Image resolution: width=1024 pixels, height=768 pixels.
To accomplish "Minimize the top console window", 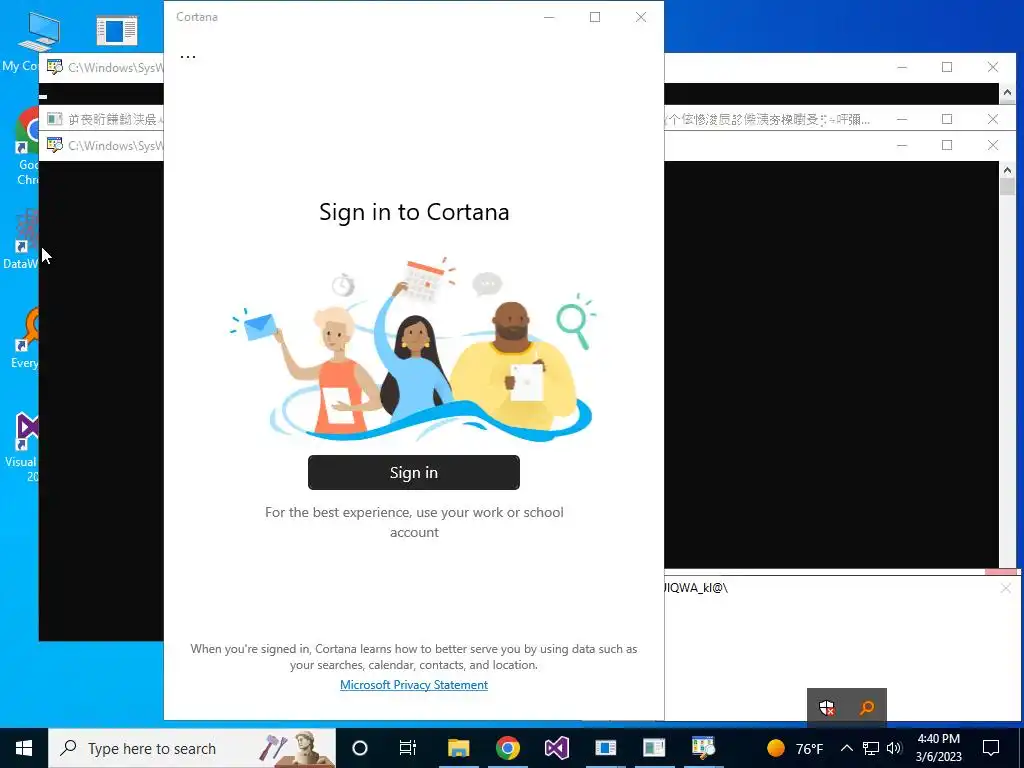I will tap(902, 67).
